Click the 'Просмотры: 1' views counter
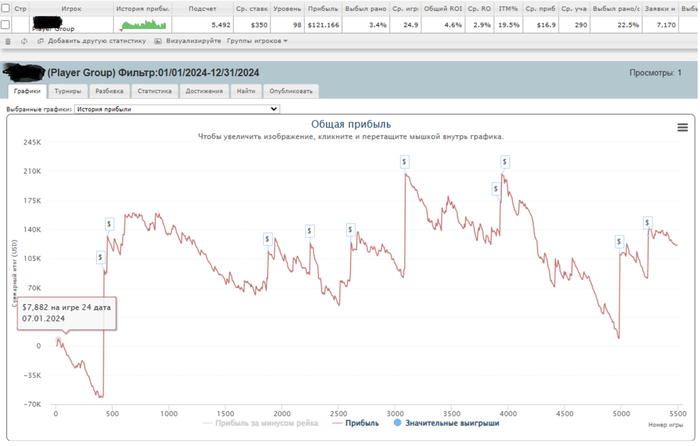Screen dimensions: 700x446 (655, 73)
